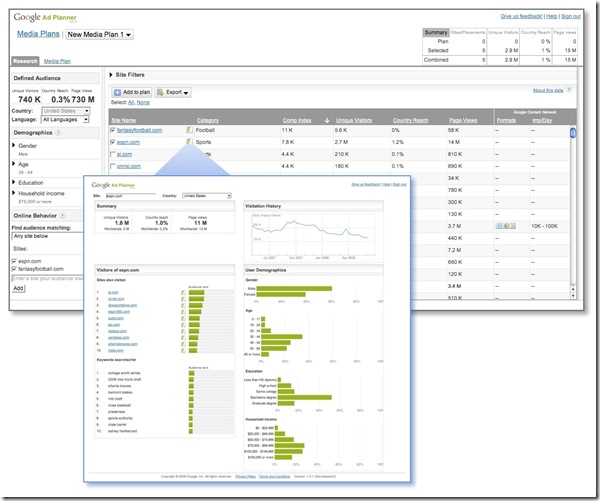Open profile icon for first also-visited site
The height and width of the screenshot is (501, 600).
point(183,292)
